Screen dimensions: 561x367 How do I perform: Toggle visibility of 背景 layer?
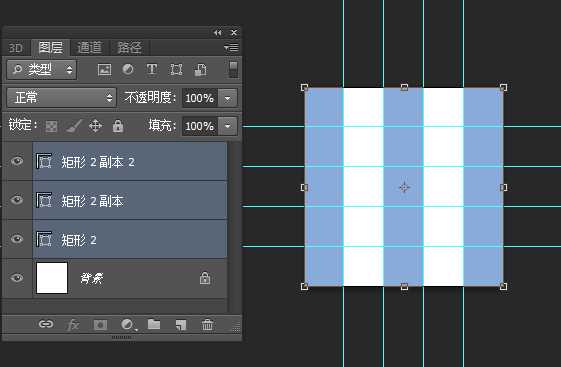[17, 278]
